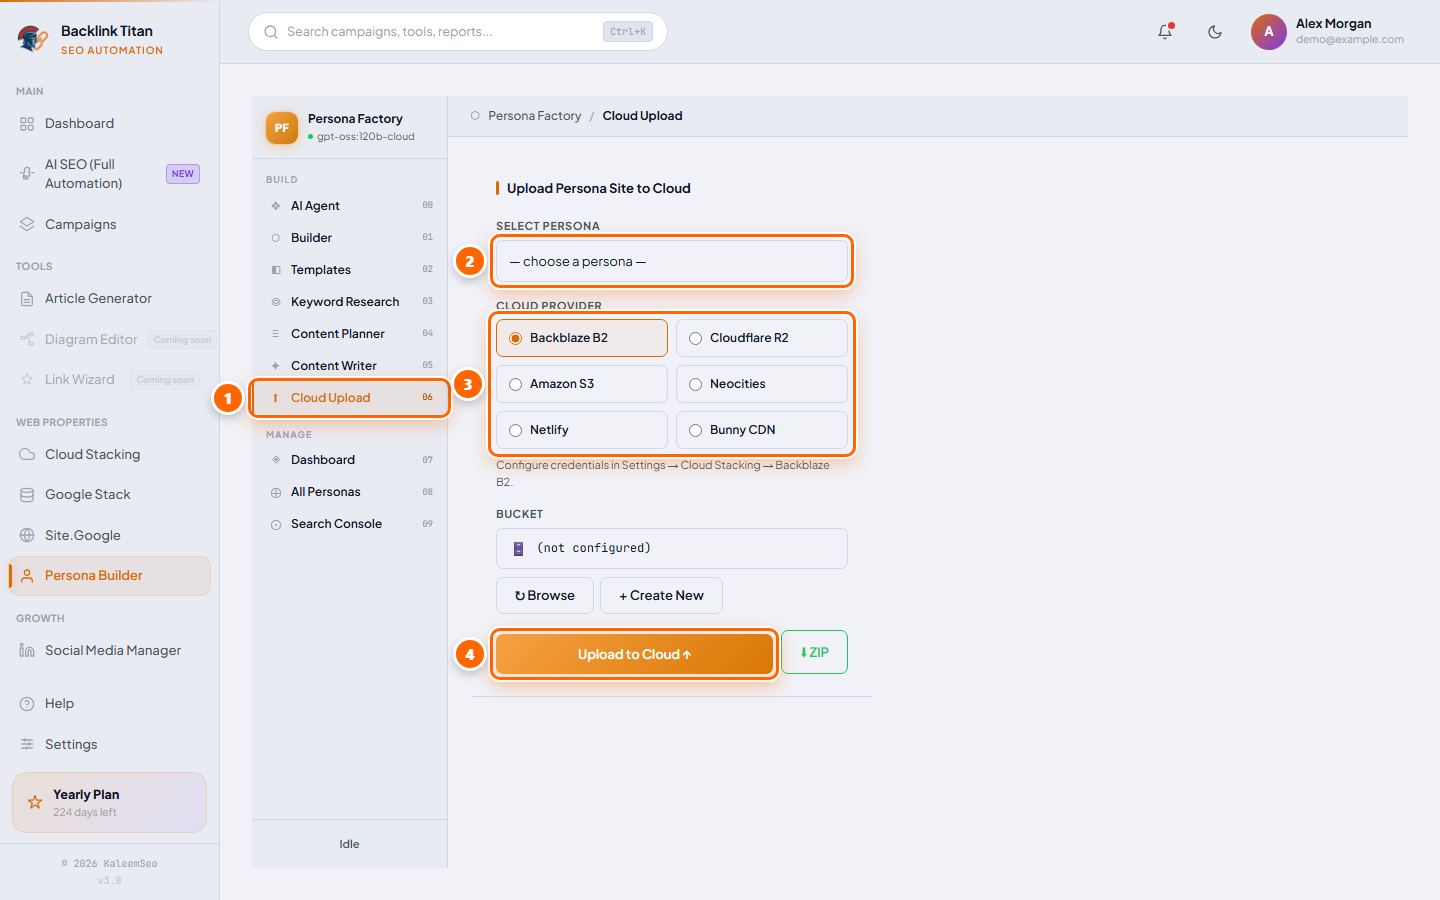Click the Cloud Stacking cloud icon
Screen dimensions: 1440x900
point(27,454)
